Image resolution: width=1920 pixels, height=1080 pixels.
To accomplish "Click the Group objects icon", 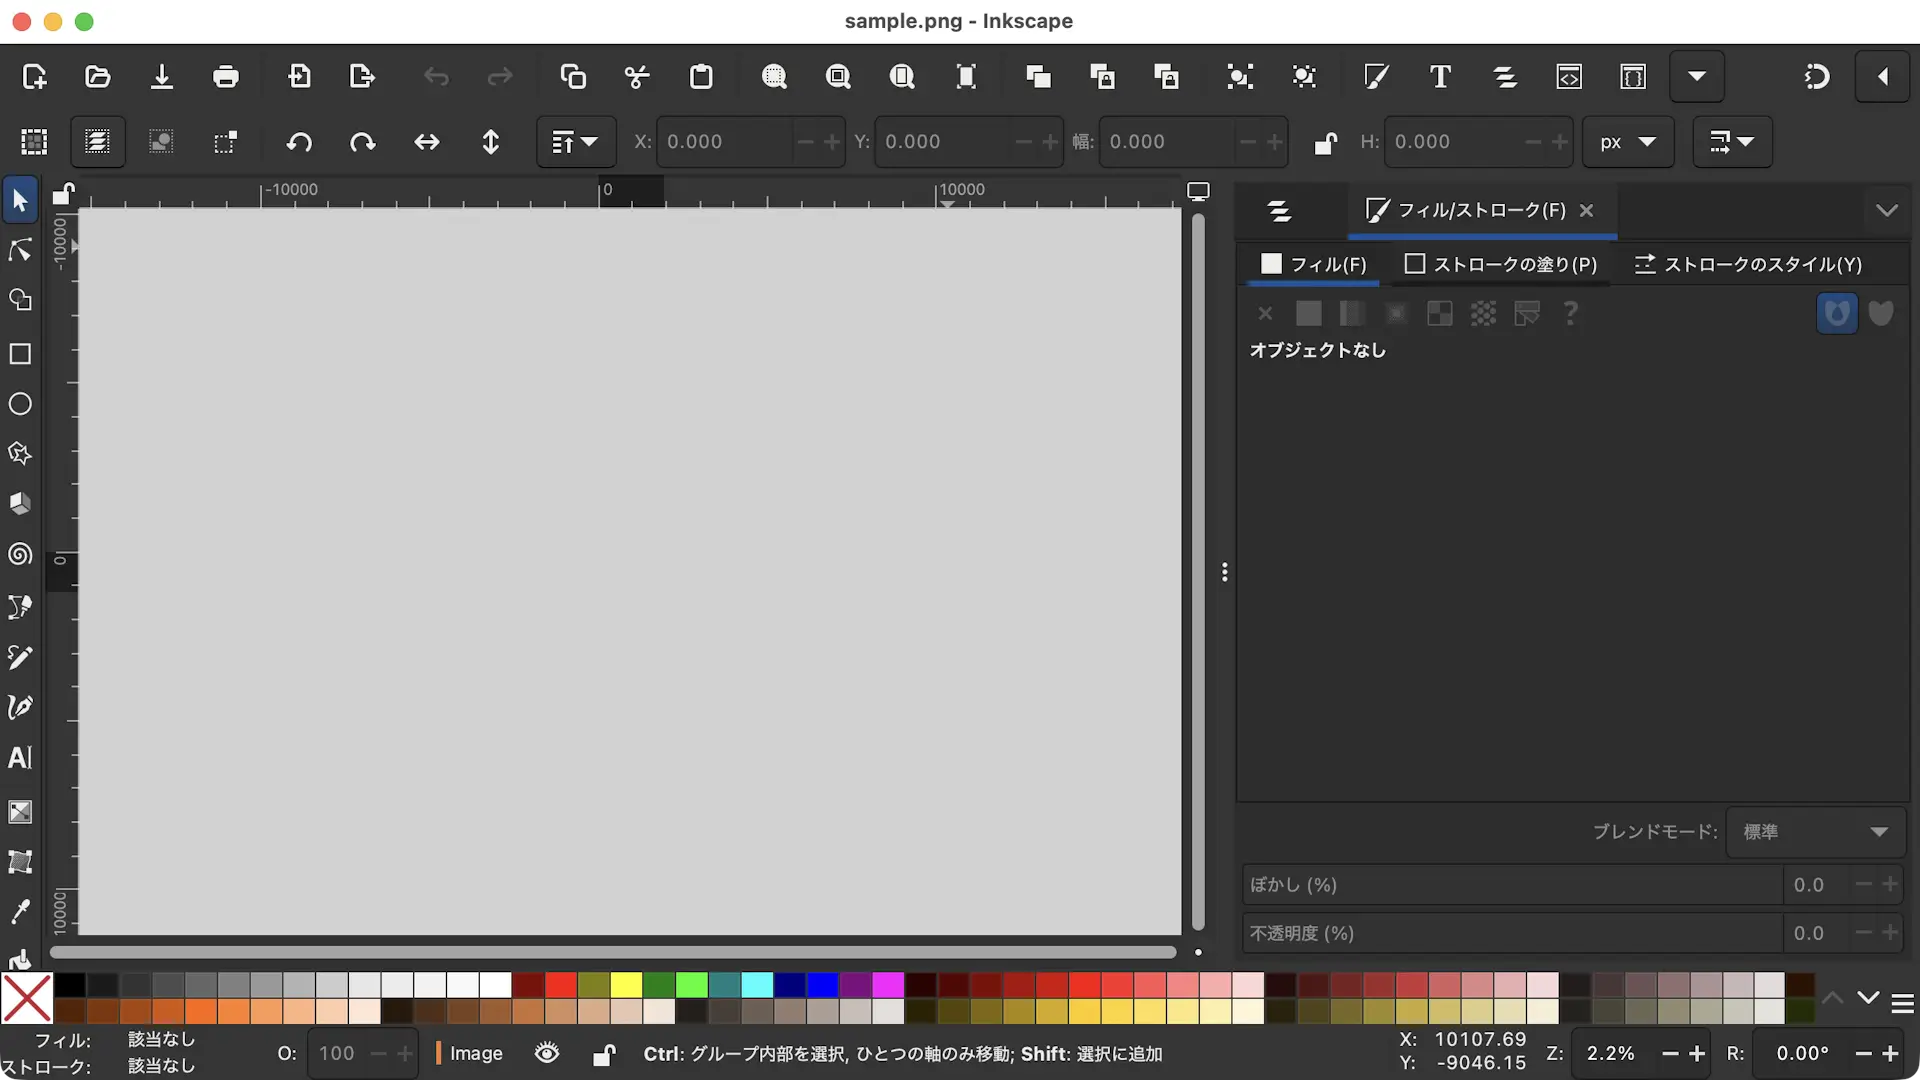I will pos(1240,77).
